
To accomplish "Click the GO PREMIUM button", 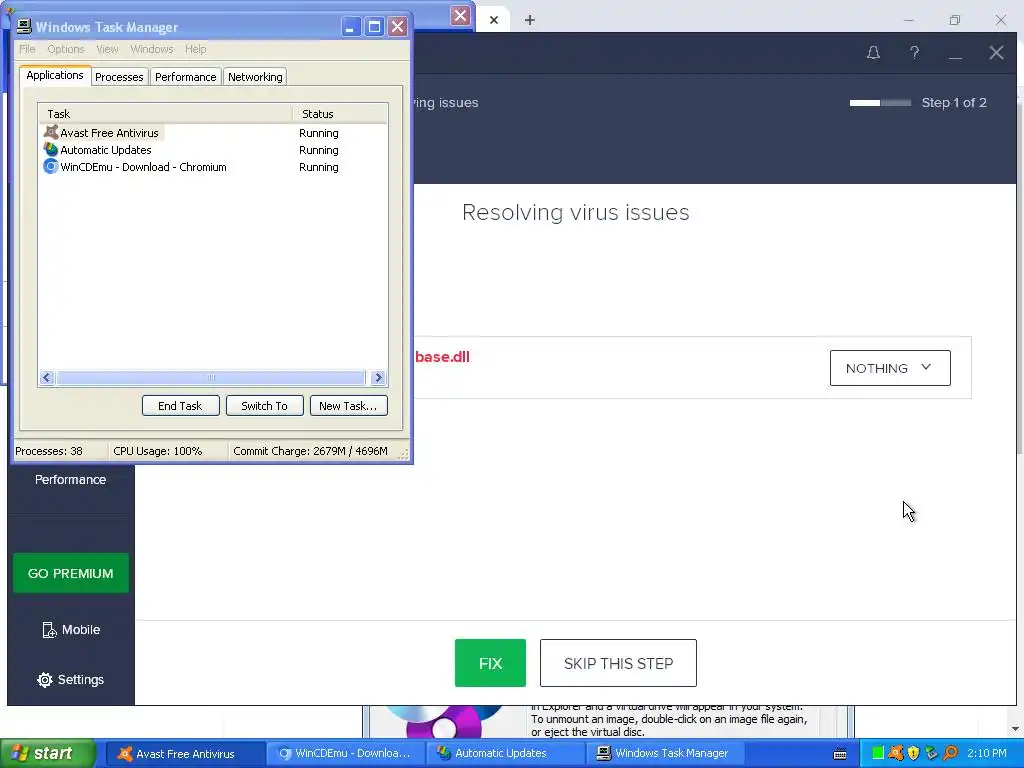I will [71, 573].
